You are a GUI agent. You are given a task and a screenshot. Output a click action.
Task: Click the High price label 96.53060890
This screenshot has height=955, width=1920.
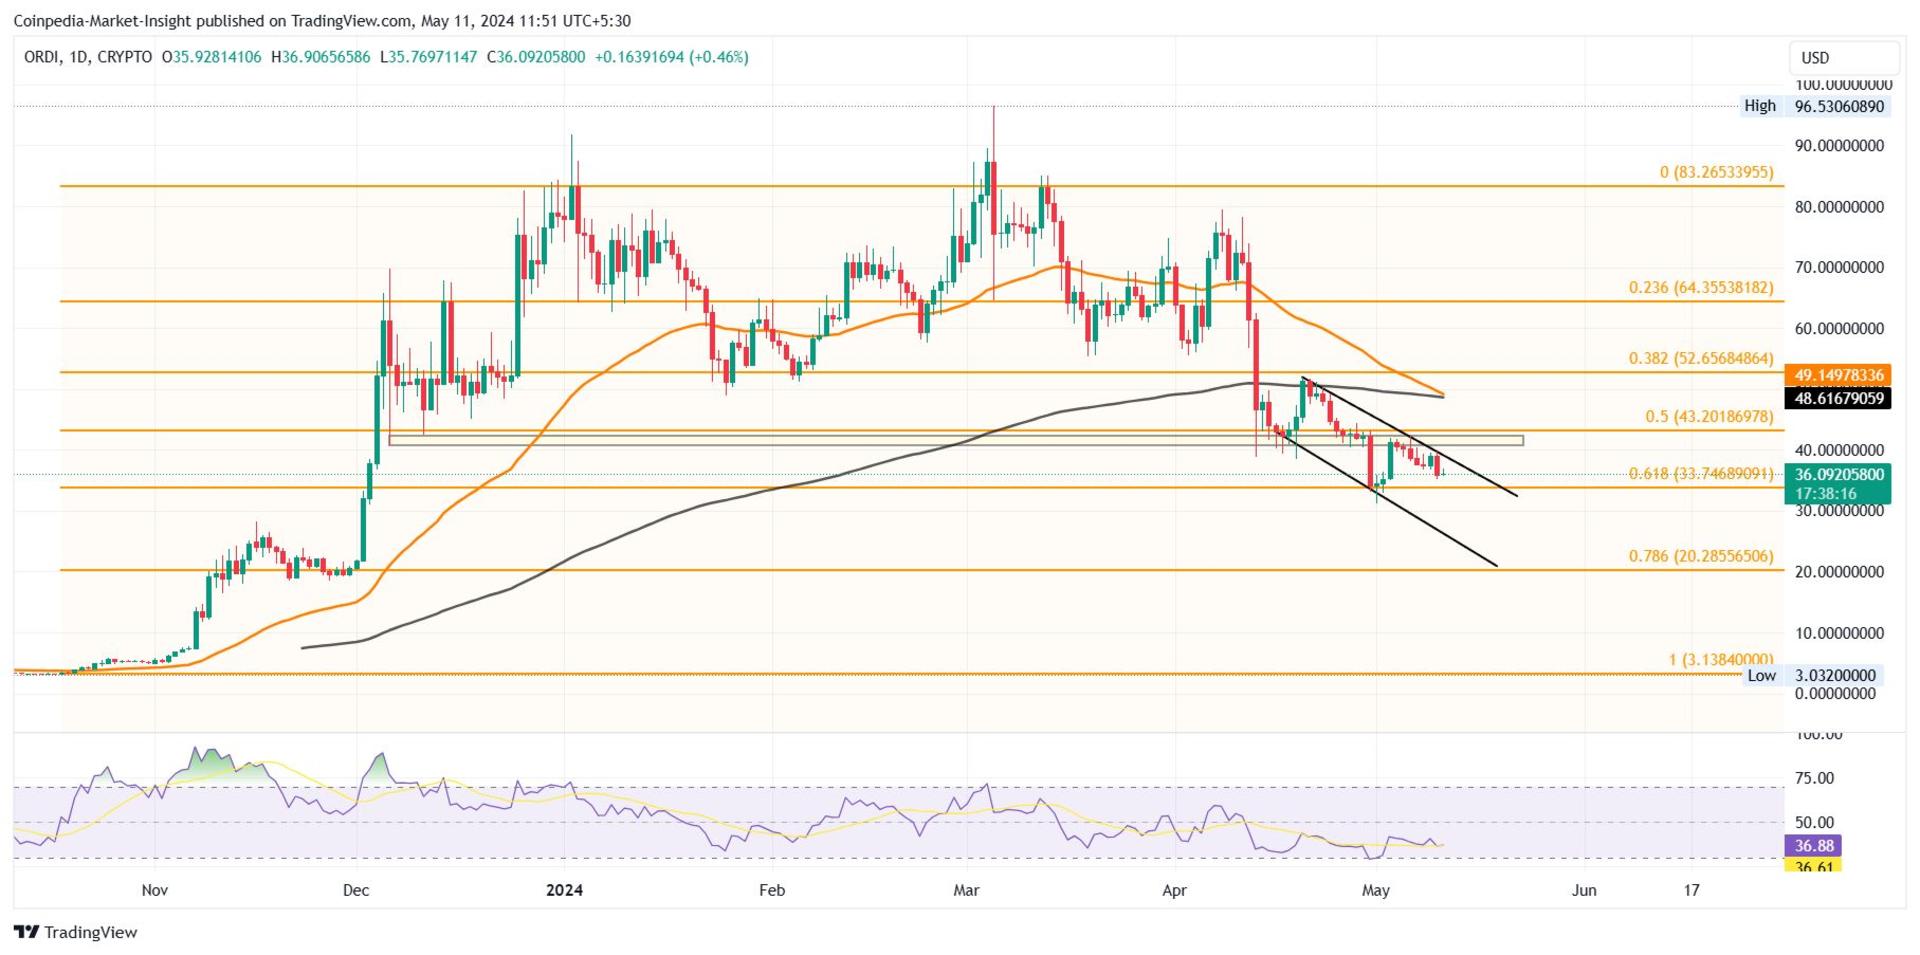coord(1839,106)
